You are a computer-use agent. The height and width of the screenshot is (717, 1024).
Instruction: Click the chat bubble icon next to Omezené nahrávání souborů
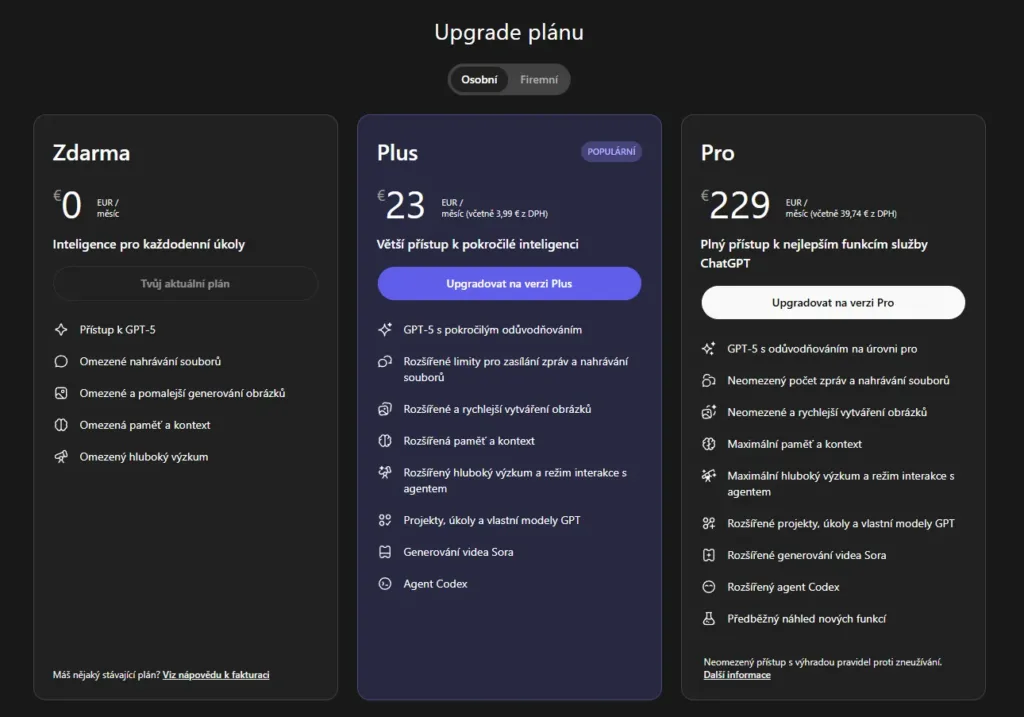click(61, 361)
